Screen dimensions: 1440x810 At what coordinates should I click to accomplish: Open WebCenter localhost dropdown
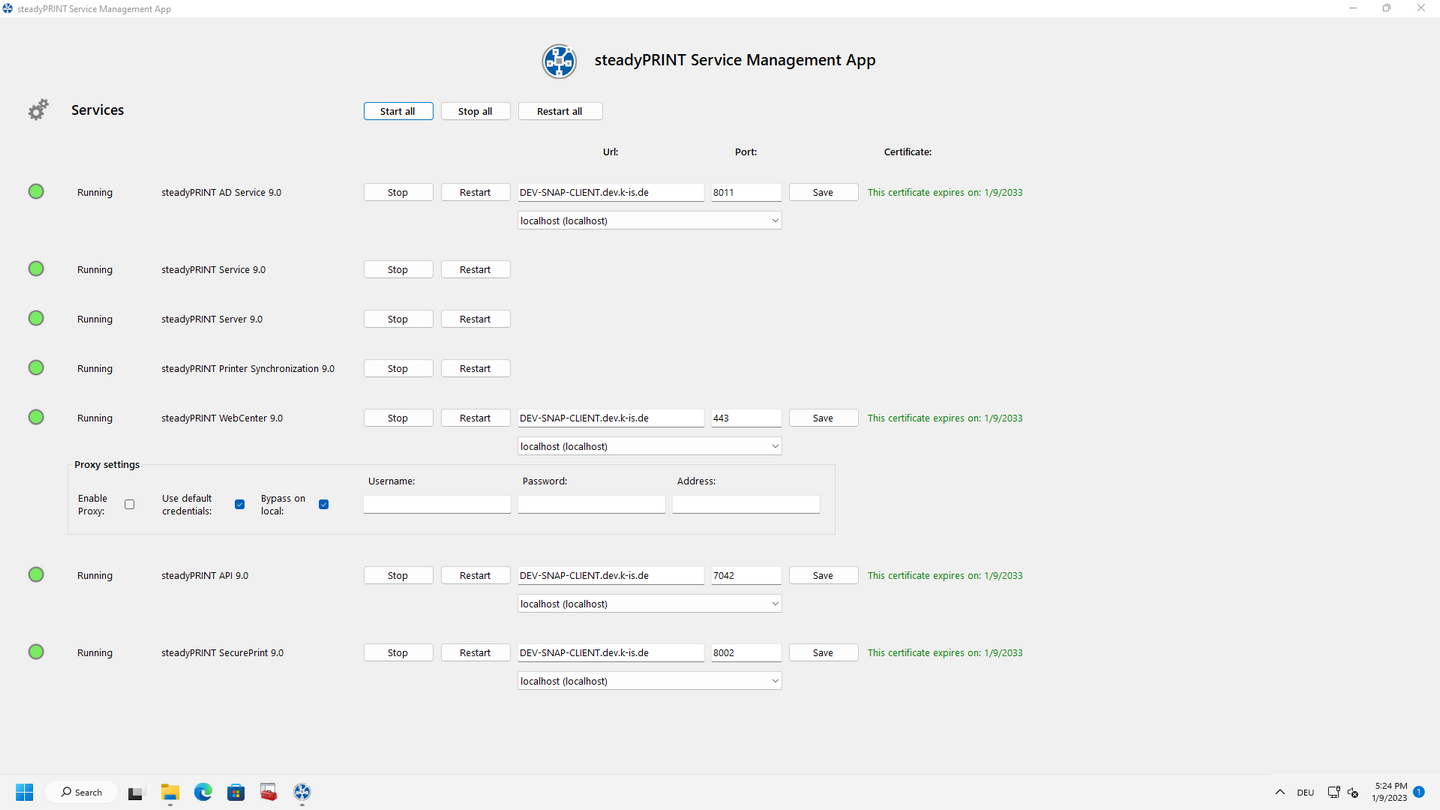point(650,447)
